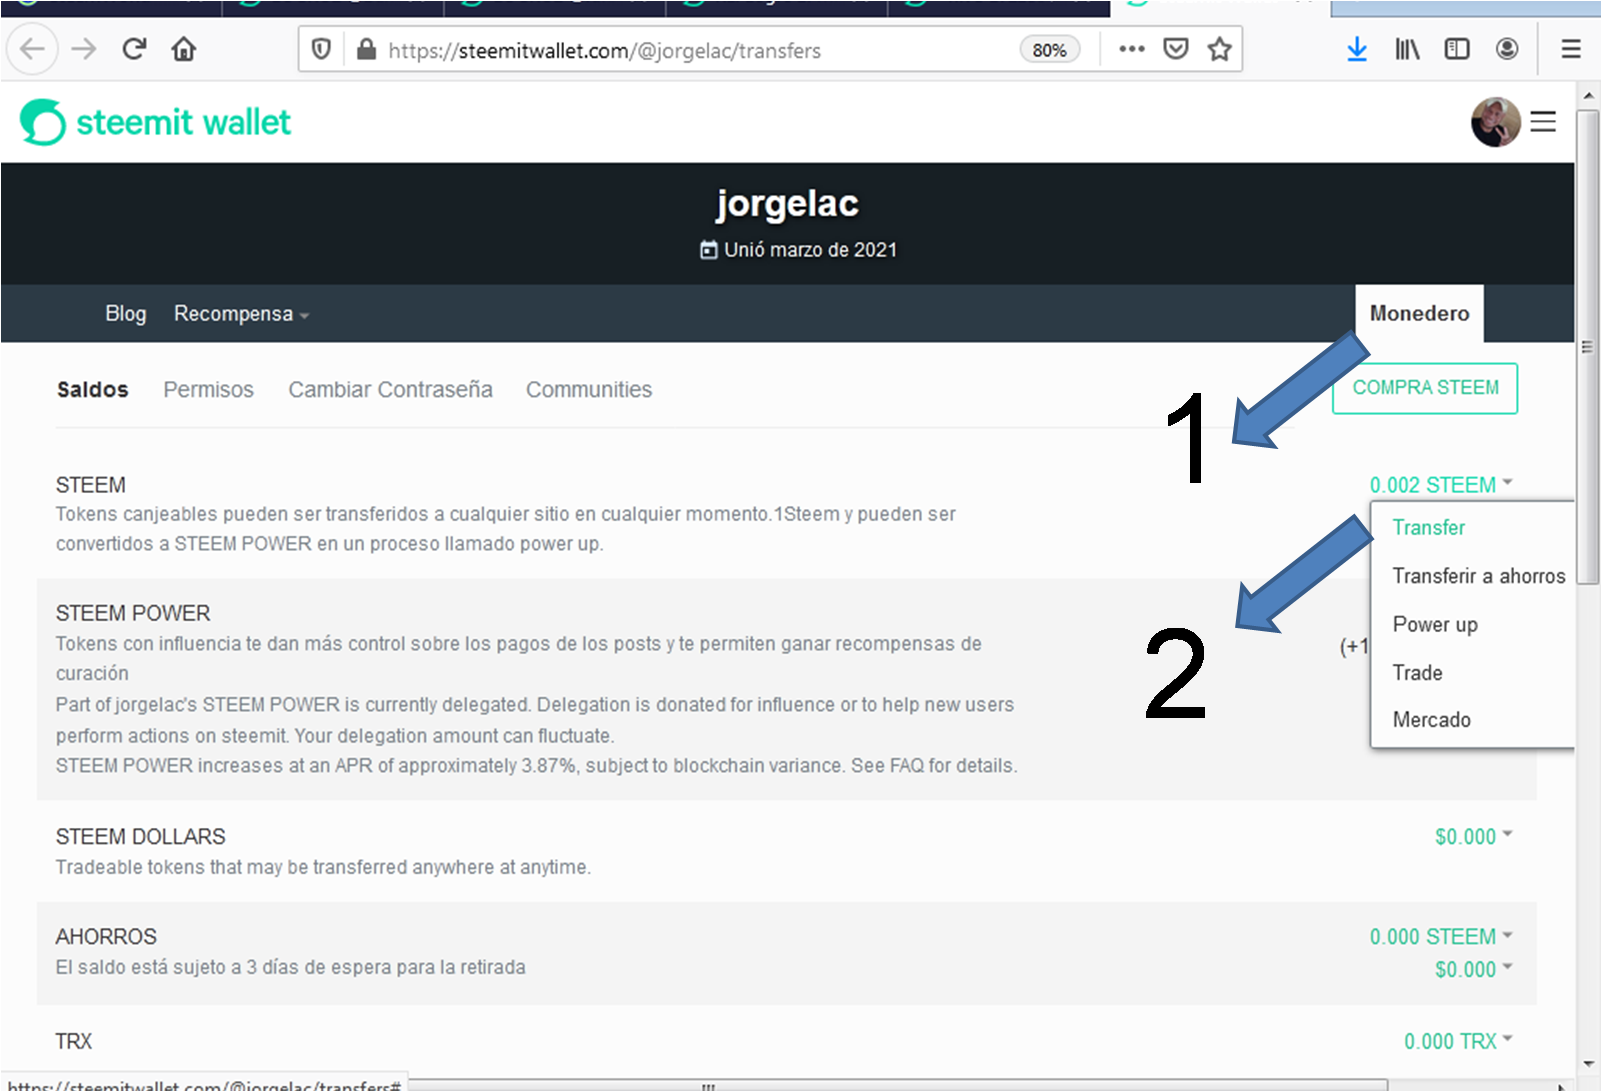The width and height of the screenshot is (1602, 1092).
Task: Go to the Blog tab
Action: coord(126,314)
